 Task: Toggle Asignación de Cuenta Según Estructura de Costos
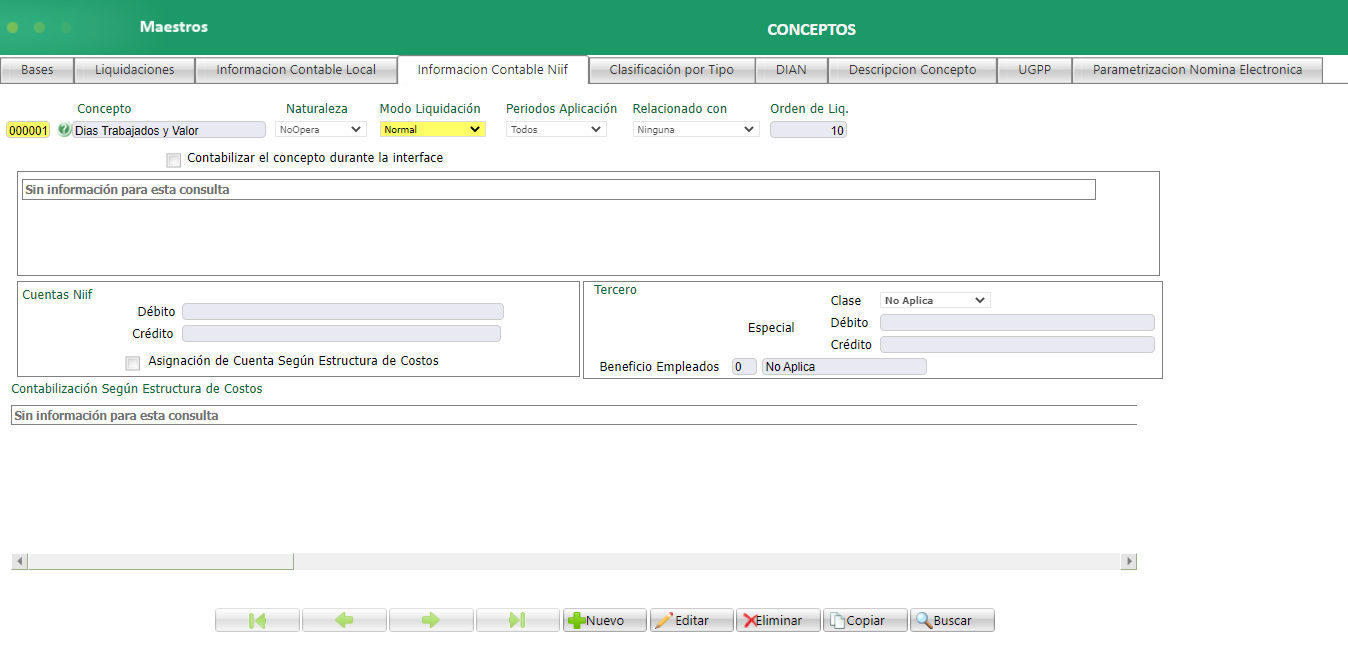[x=133, y=362]
